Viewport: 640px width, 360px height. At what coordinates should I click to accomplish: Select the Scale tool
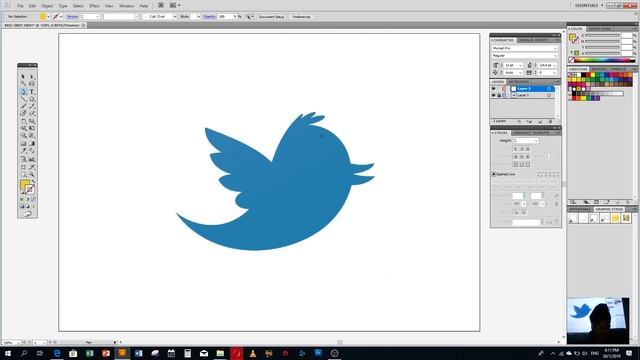(32, 121)
